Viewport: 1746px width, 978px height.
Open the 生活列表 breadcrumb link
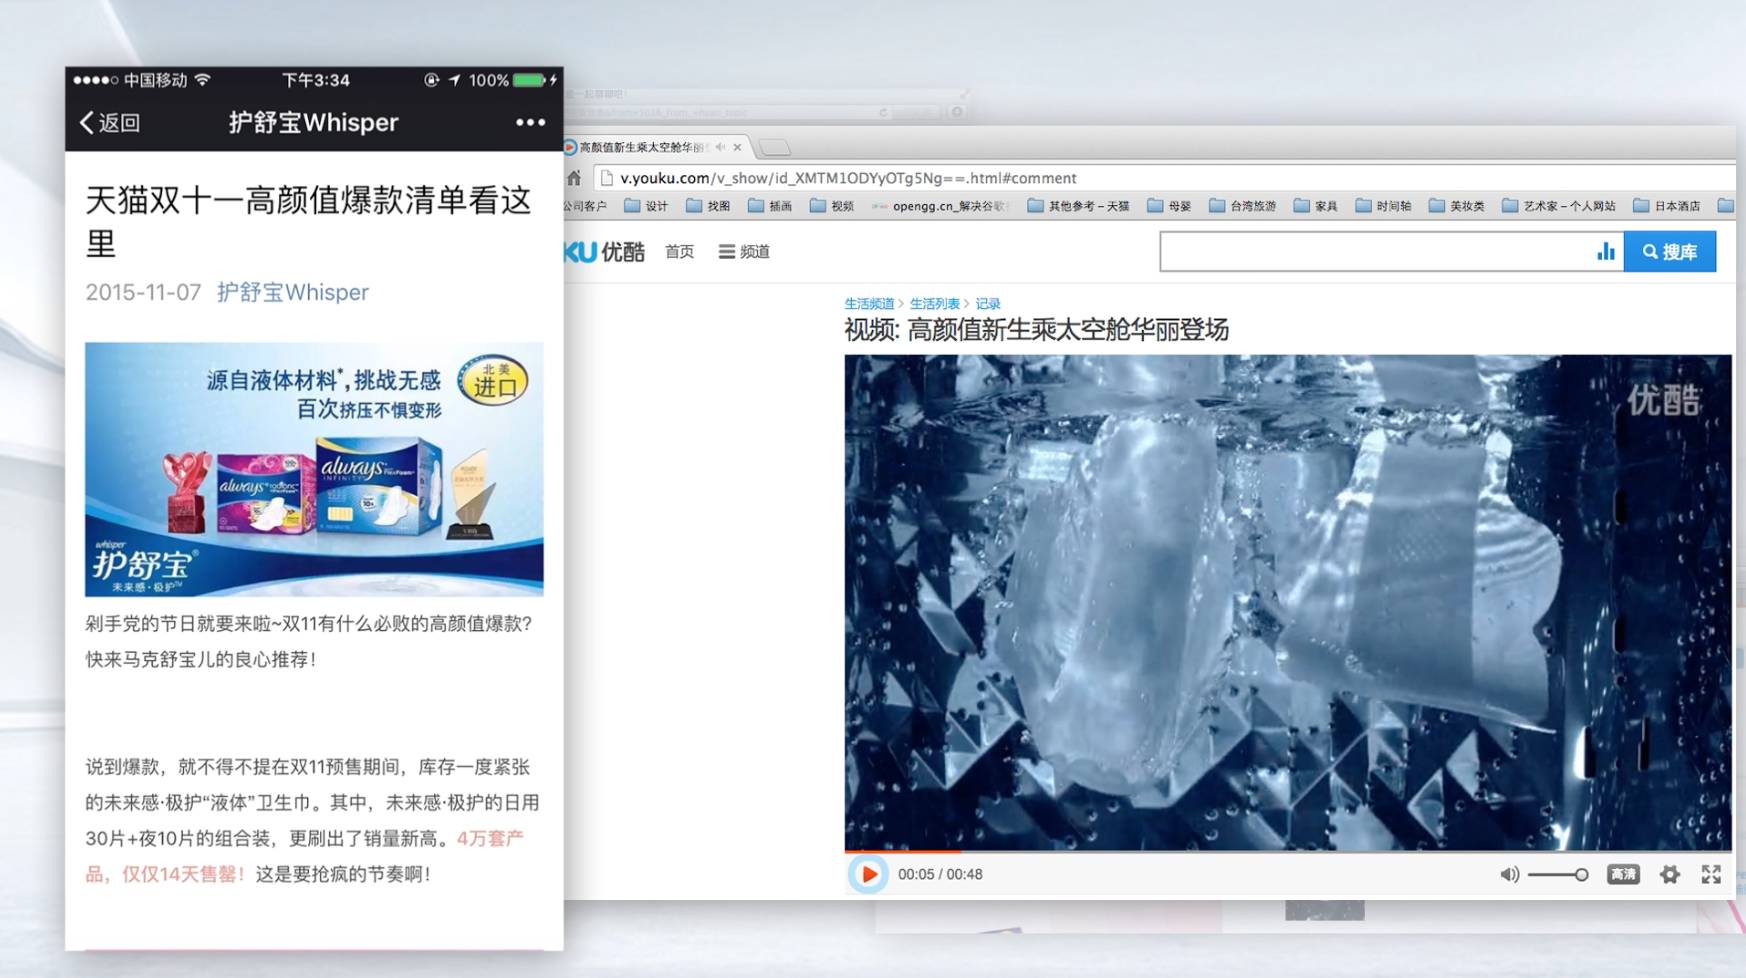935,304
